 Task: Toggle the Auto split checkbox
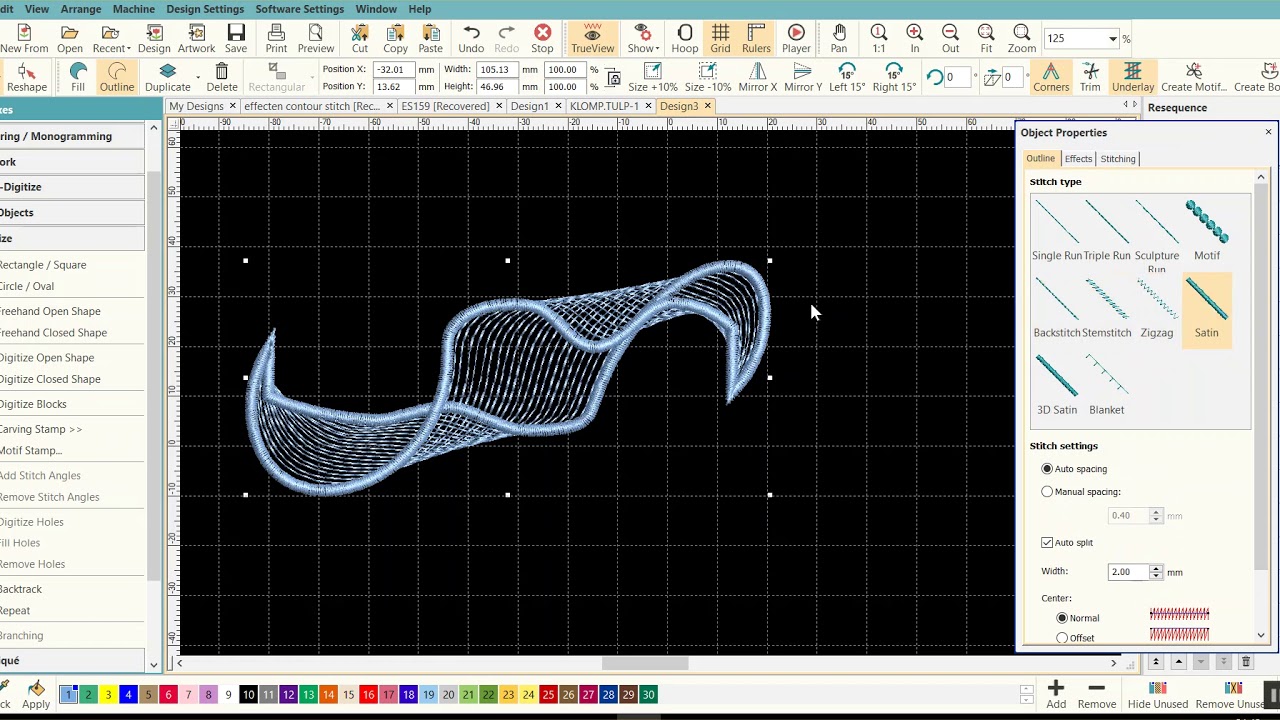(1047, 543)
